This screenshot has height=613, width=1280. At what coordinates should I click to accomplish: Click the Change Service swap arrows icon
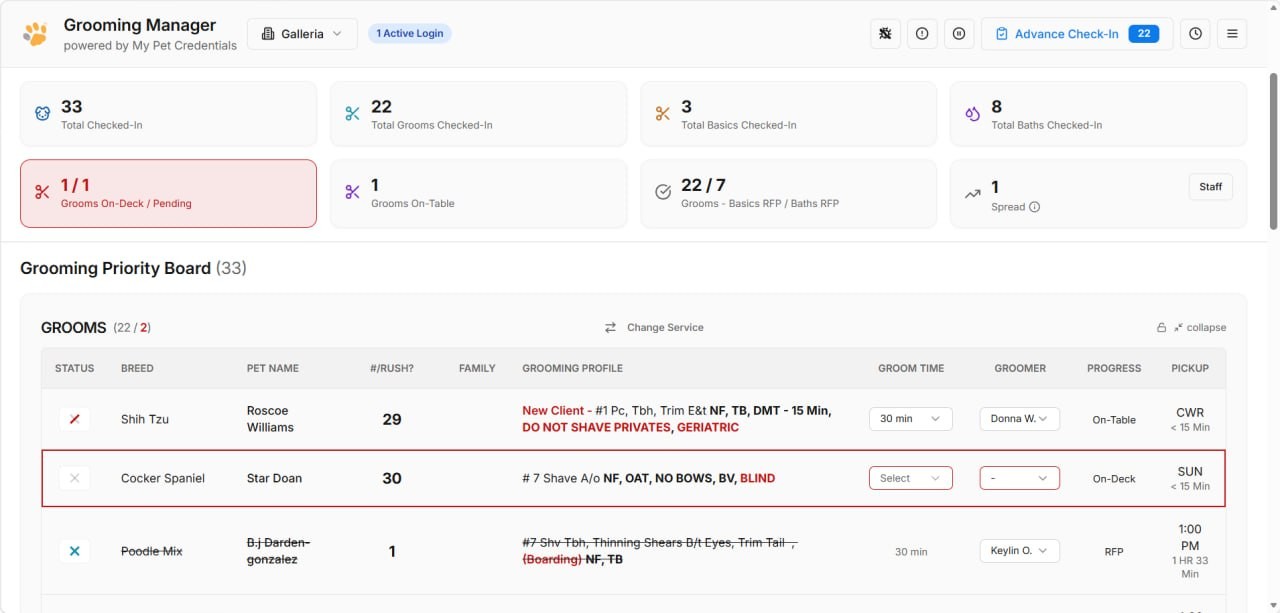pos(610,328)
